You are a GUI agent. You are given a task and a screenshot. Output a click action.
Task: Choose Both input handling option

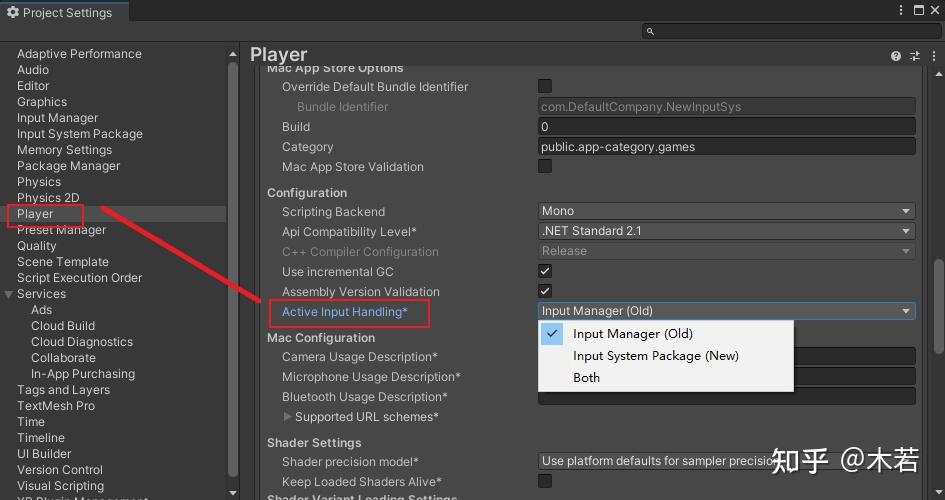coord(665,378)
